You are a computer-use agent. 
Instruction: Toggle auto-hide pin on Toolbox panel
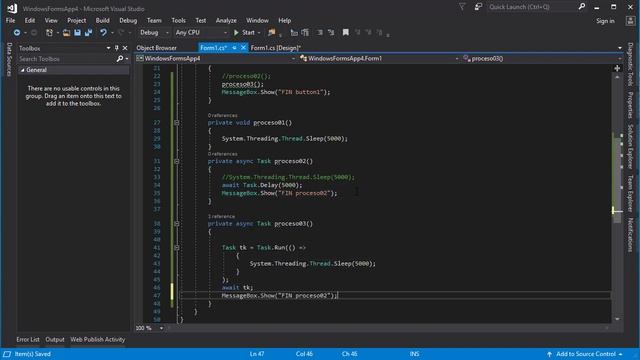tap(116, 48)
